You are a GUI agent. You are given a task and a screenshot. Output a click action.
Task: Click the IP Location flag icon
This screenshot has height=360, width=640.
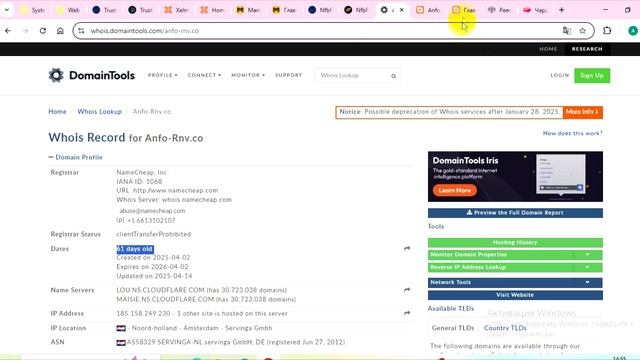click(x=121, y=328)
